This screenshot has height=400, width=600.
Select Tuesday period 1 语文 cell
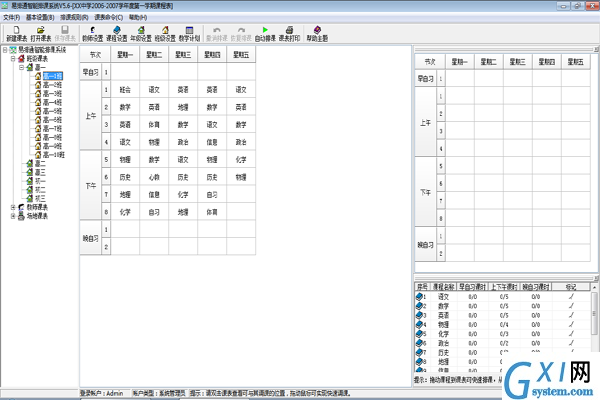coord(154,90)
